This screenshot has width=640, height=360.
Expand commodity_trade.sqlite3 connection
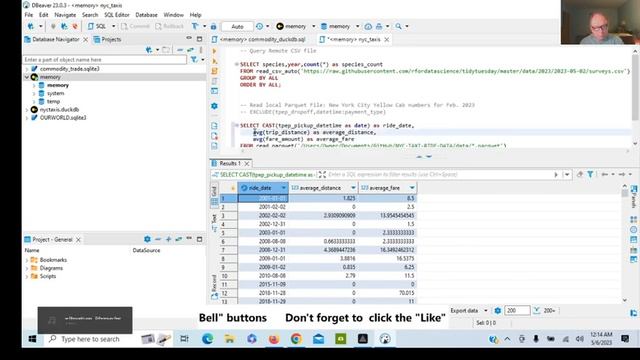(x=27, y=69)
